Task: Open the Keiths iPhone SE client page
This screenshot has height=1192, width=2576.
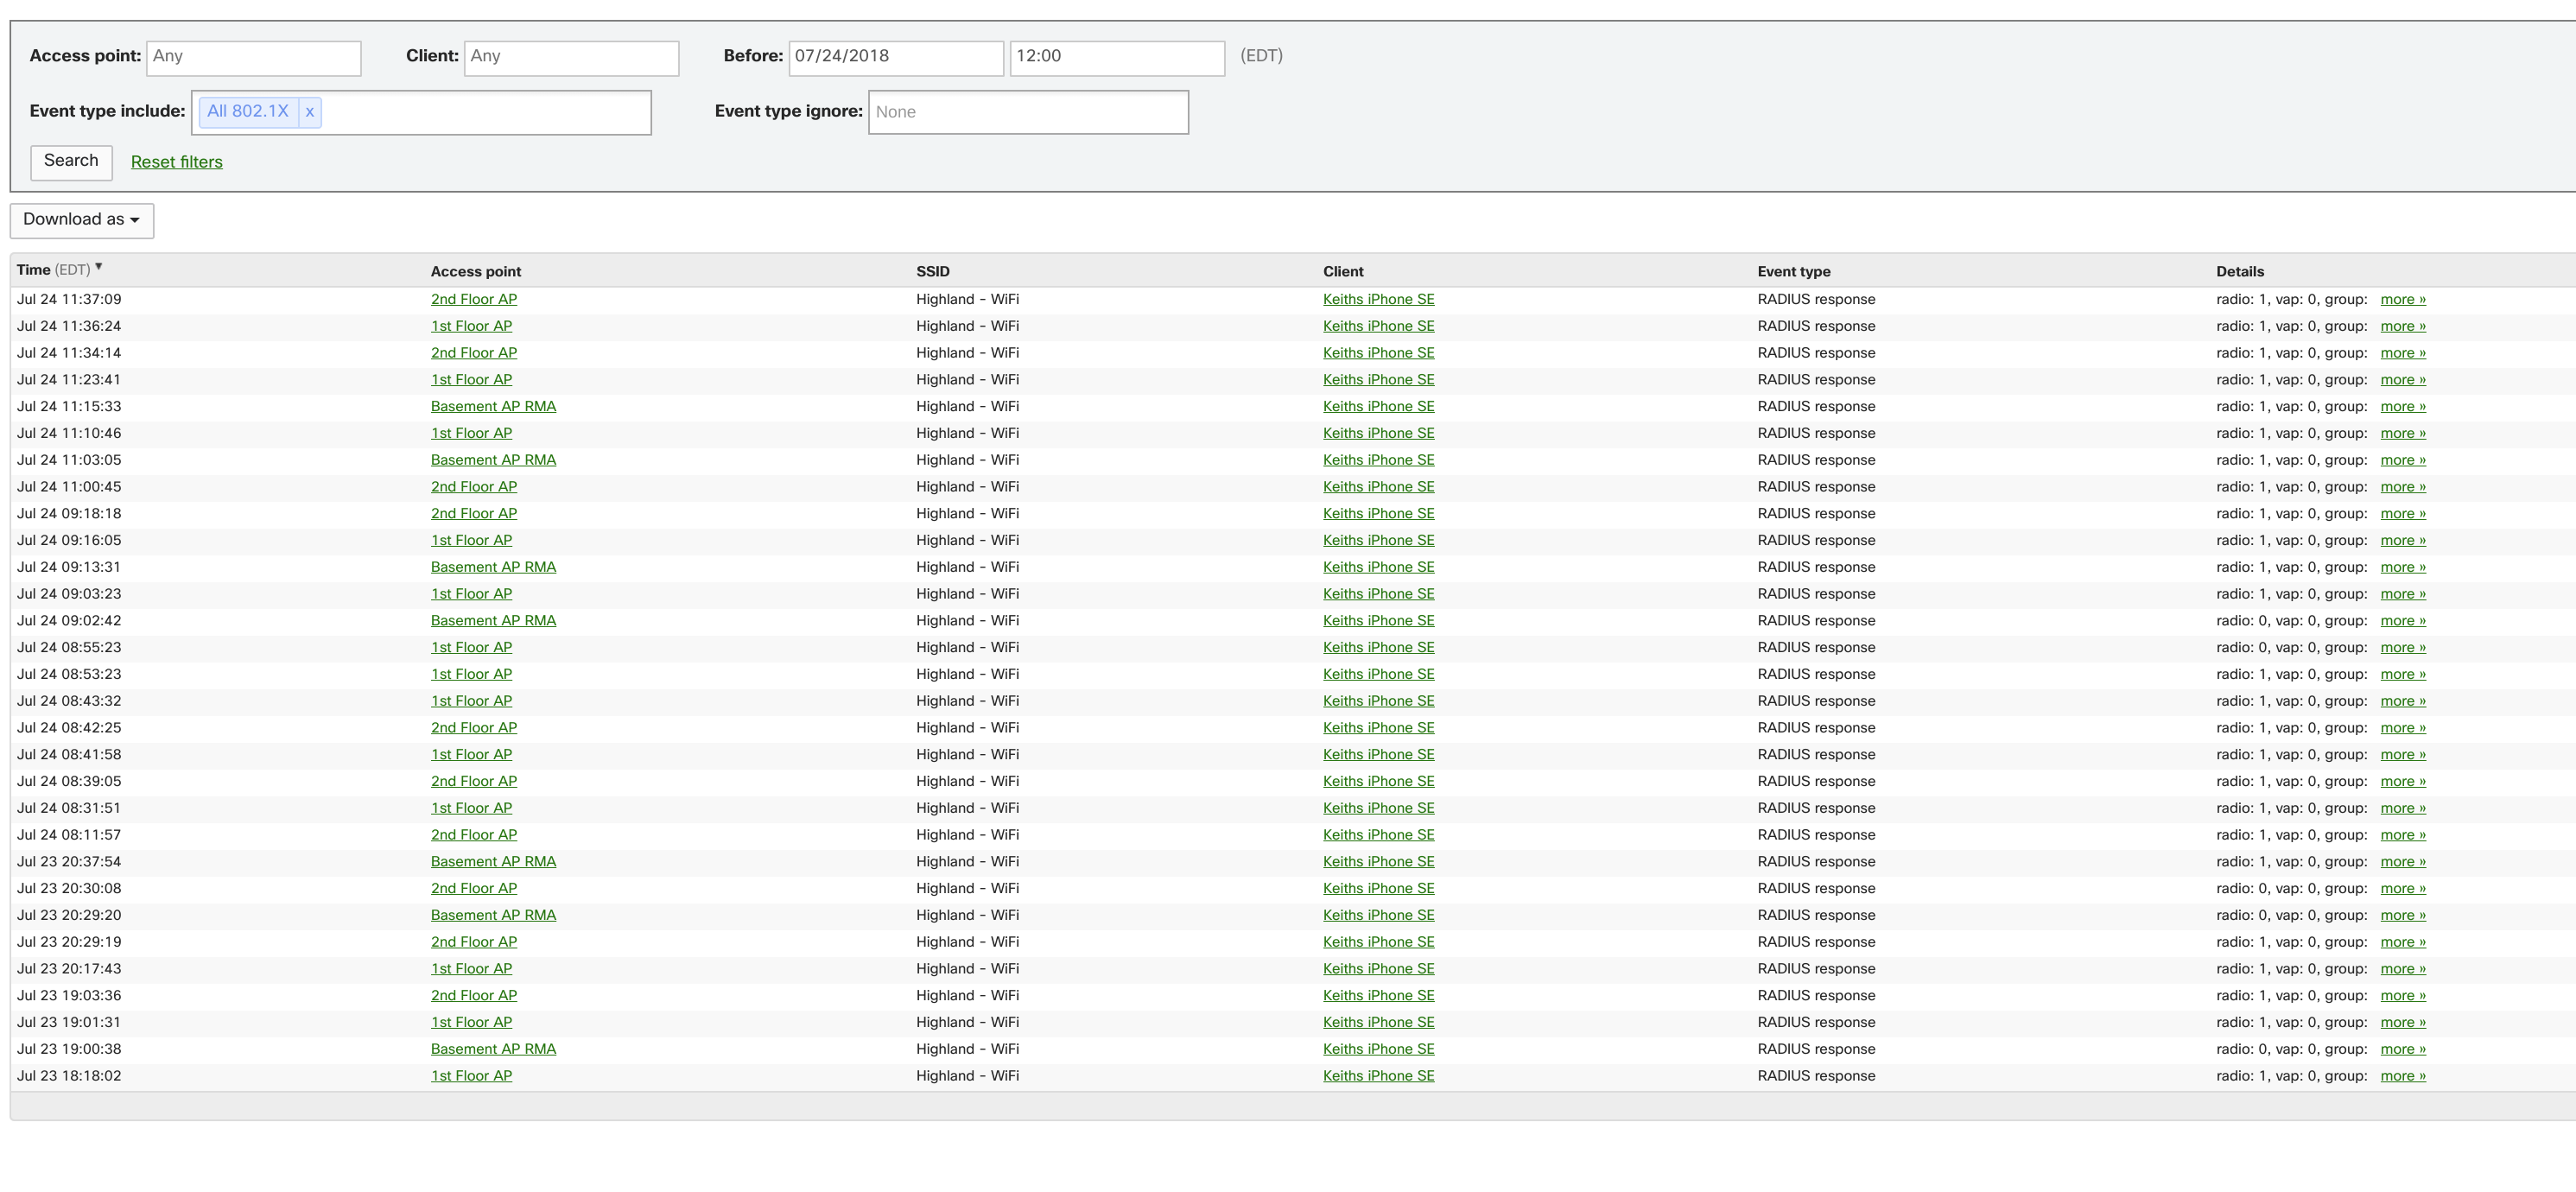Action: click(x=1379, y=298)
